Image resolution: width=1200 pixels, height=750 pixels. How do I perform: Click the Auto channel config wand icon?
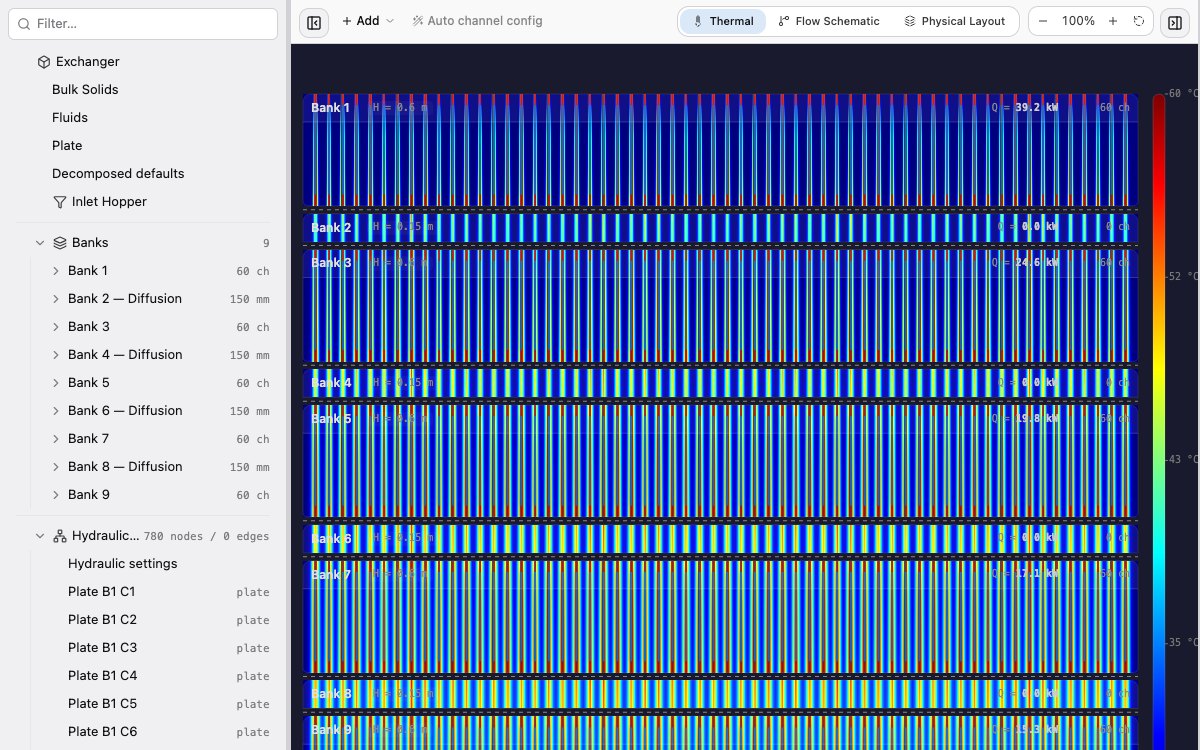[x=418, y=21]
